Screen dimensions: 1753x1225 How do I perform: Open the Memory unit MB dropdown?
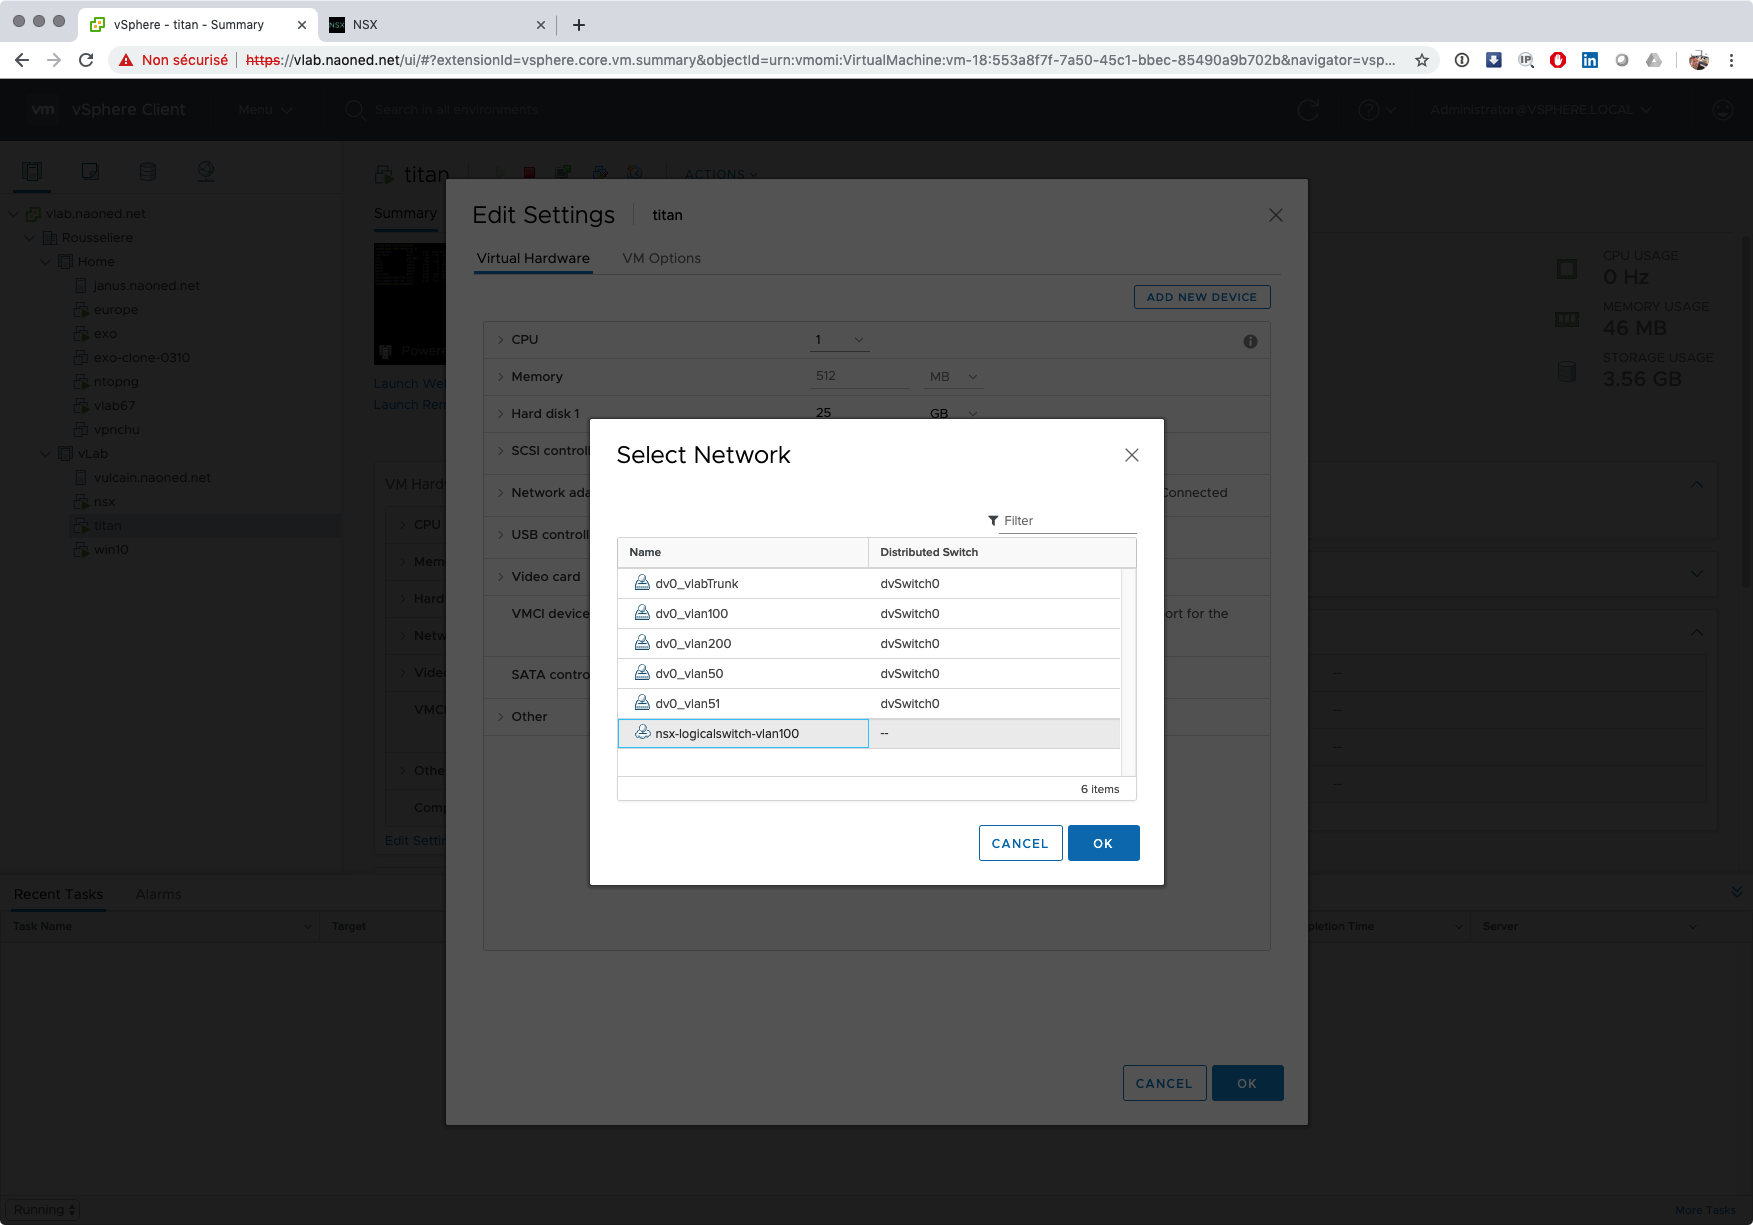[x=954, y=377]
